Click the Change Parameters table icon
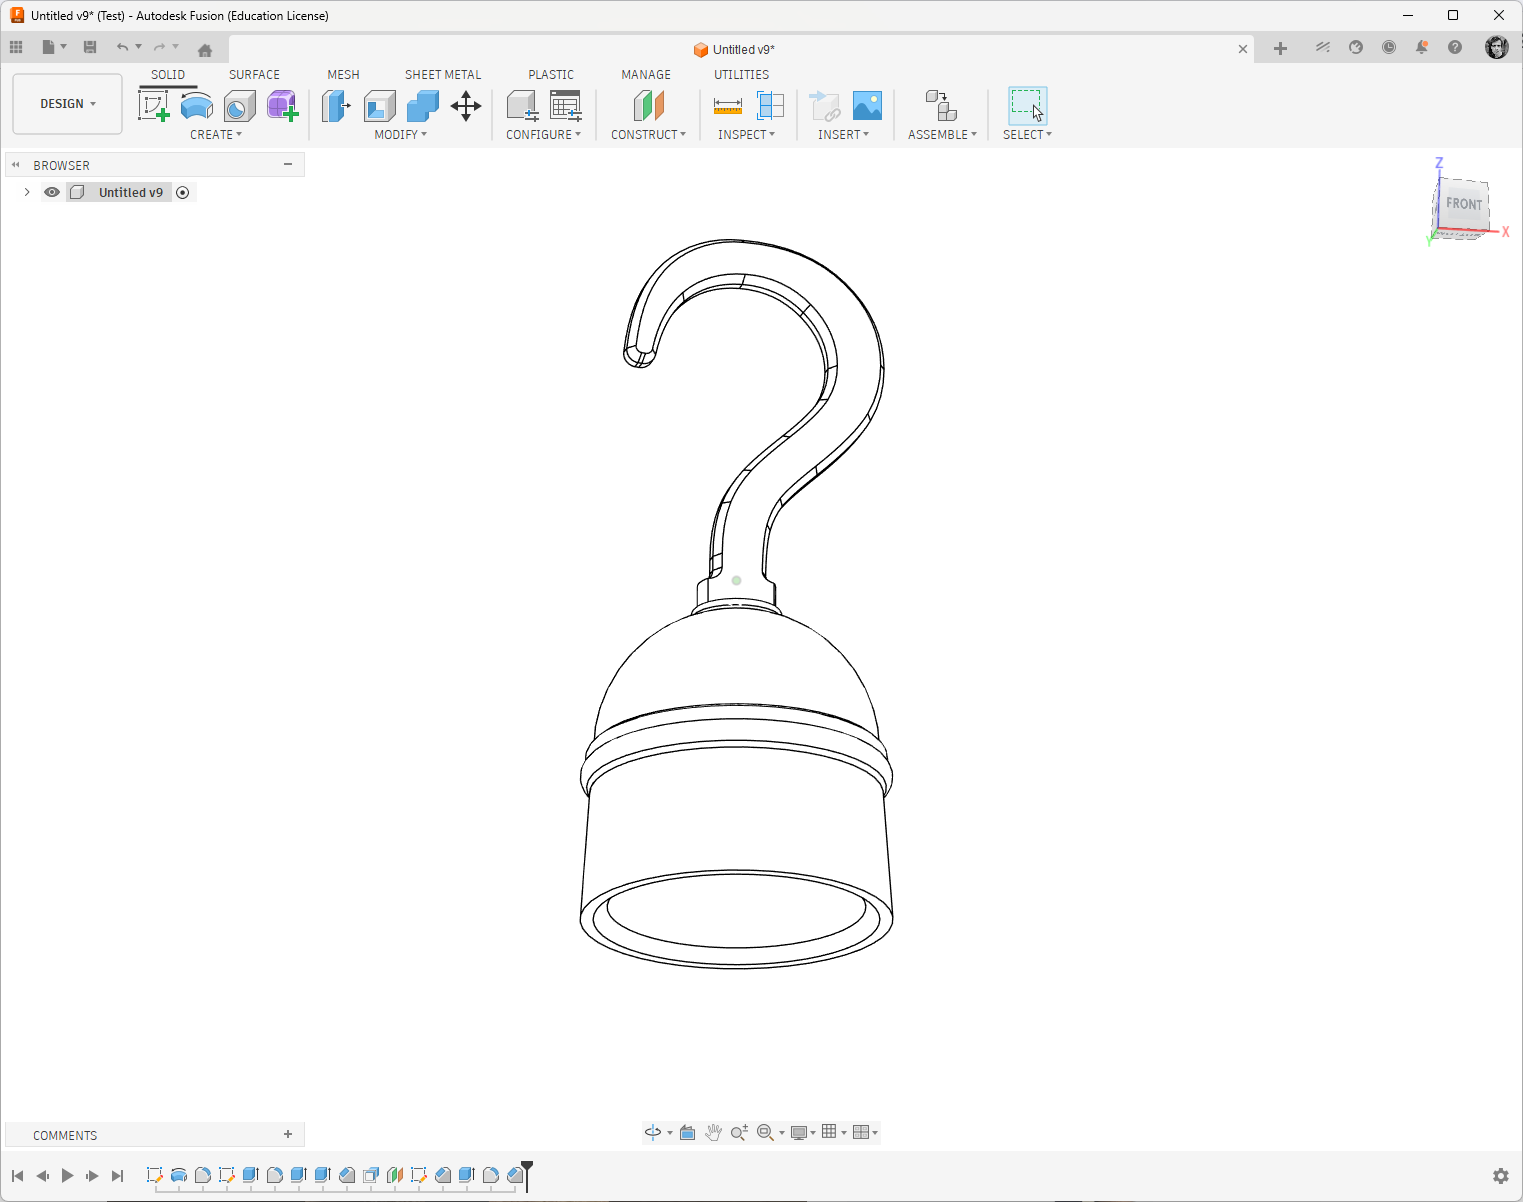This screenshot has width=1523, height=1202. coord(566,105)
